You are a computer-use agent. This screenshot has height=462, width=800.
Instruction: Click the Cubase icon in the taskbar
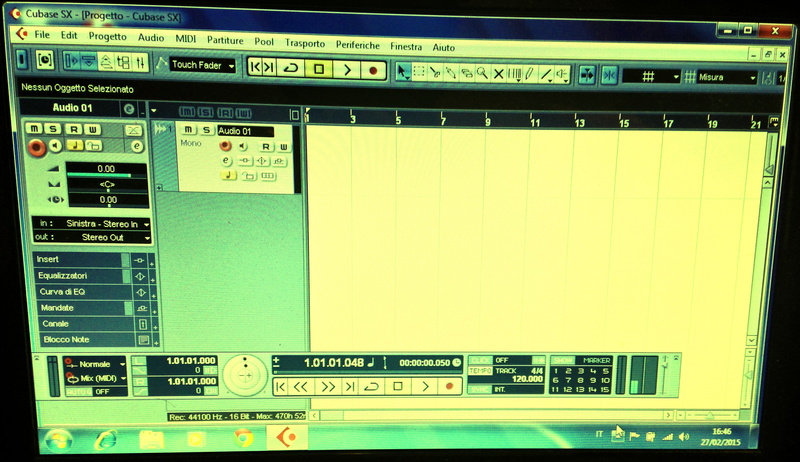coord(286,437)
